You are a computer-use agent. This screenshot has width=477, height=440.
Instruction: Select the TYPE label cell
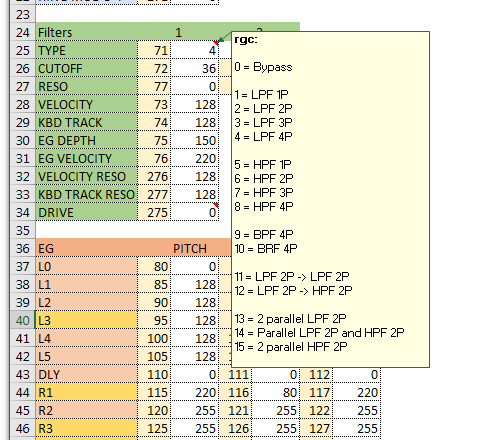[x=86, y=51]
